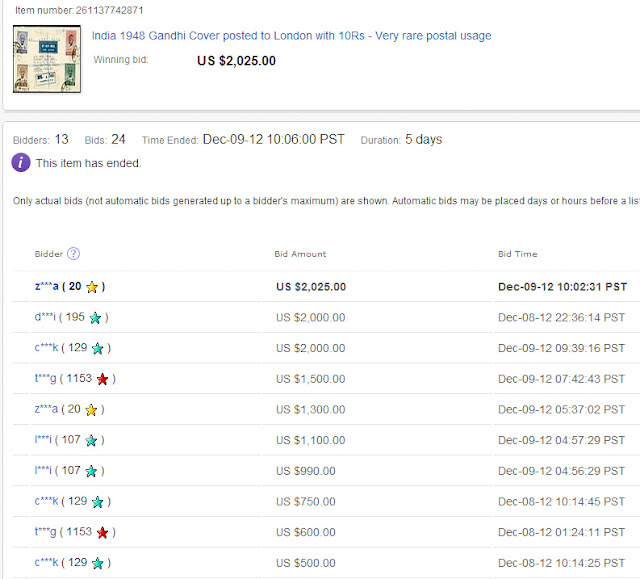Open bidder t***g on the $600.00 row
Image resolution: width=640 pixels, height=579 pixels.
pos(46,532)
